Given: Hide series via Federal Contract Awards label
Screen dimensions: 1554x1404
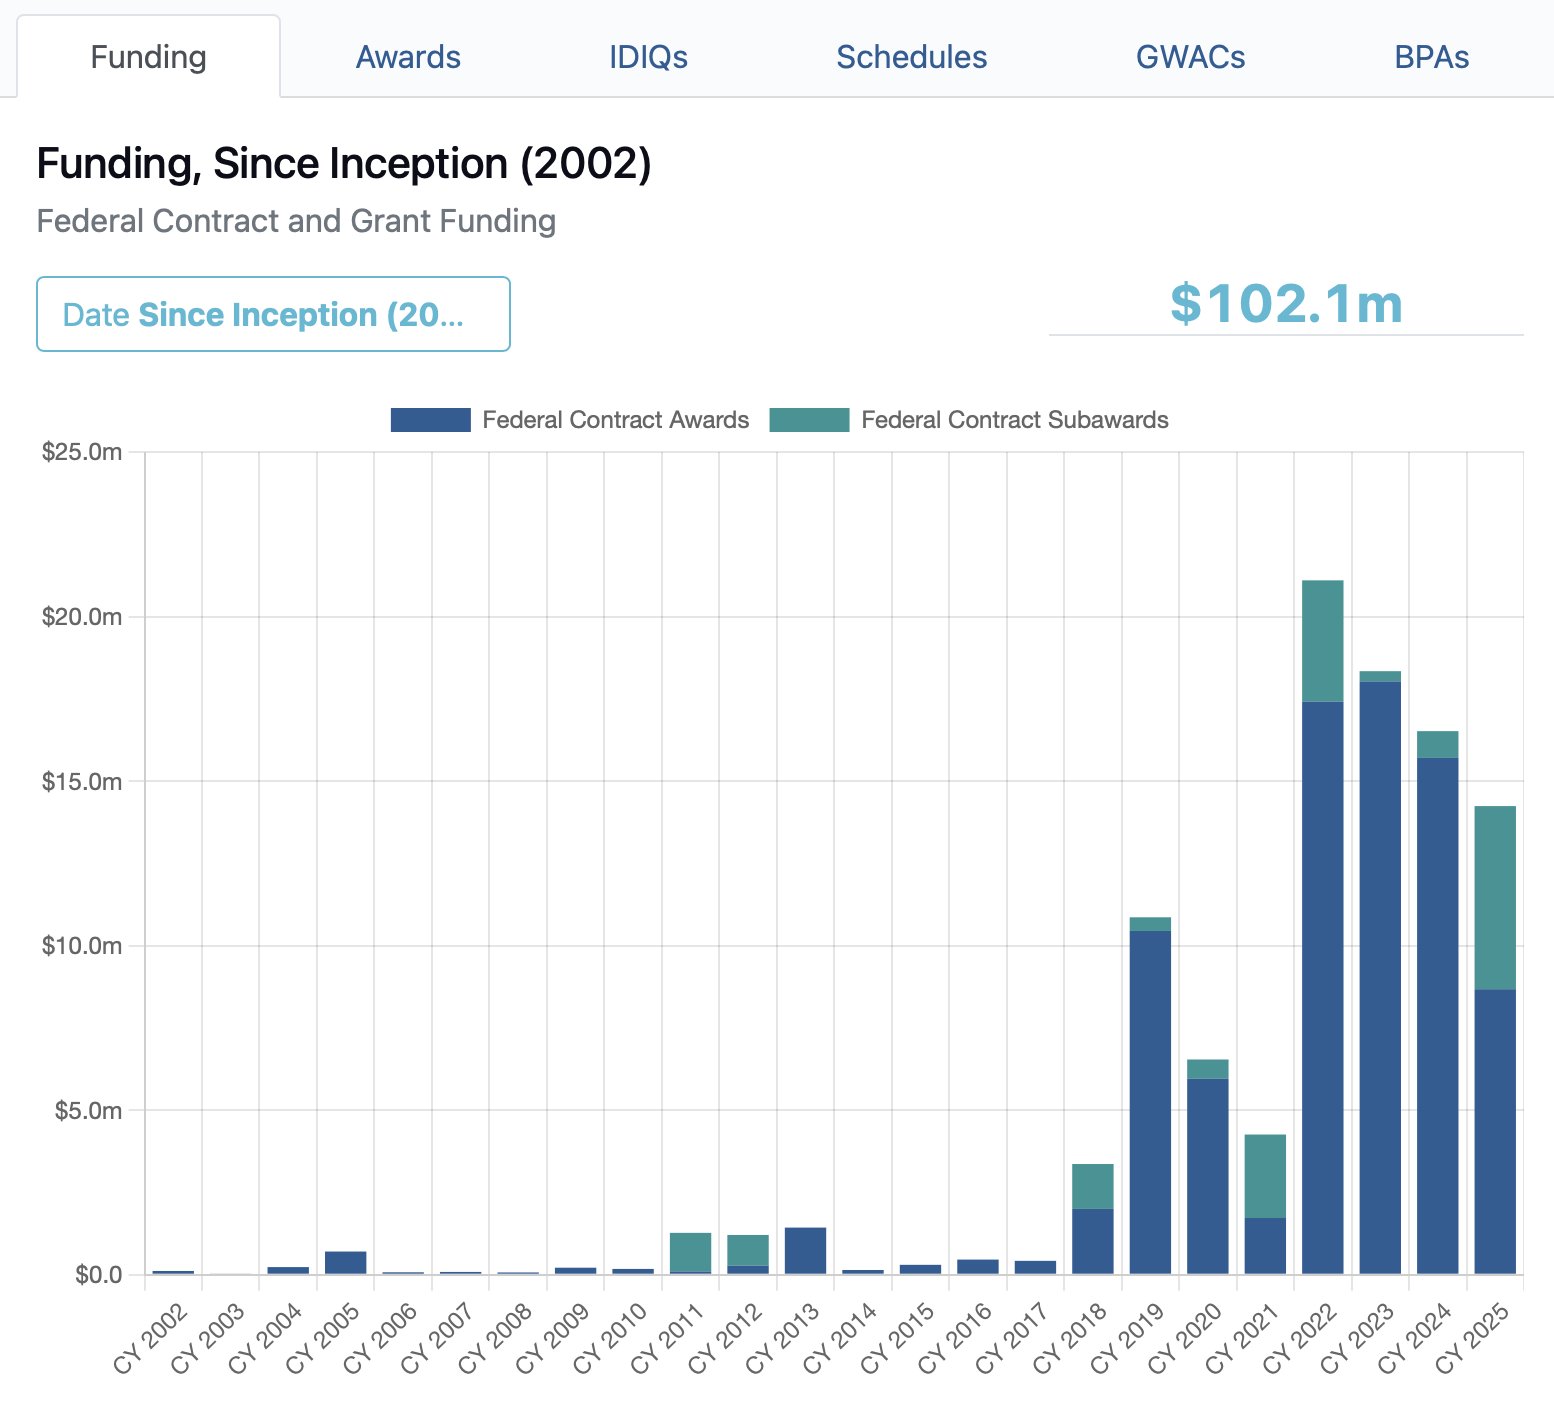Looking at the screenshot, I should 615,420.
